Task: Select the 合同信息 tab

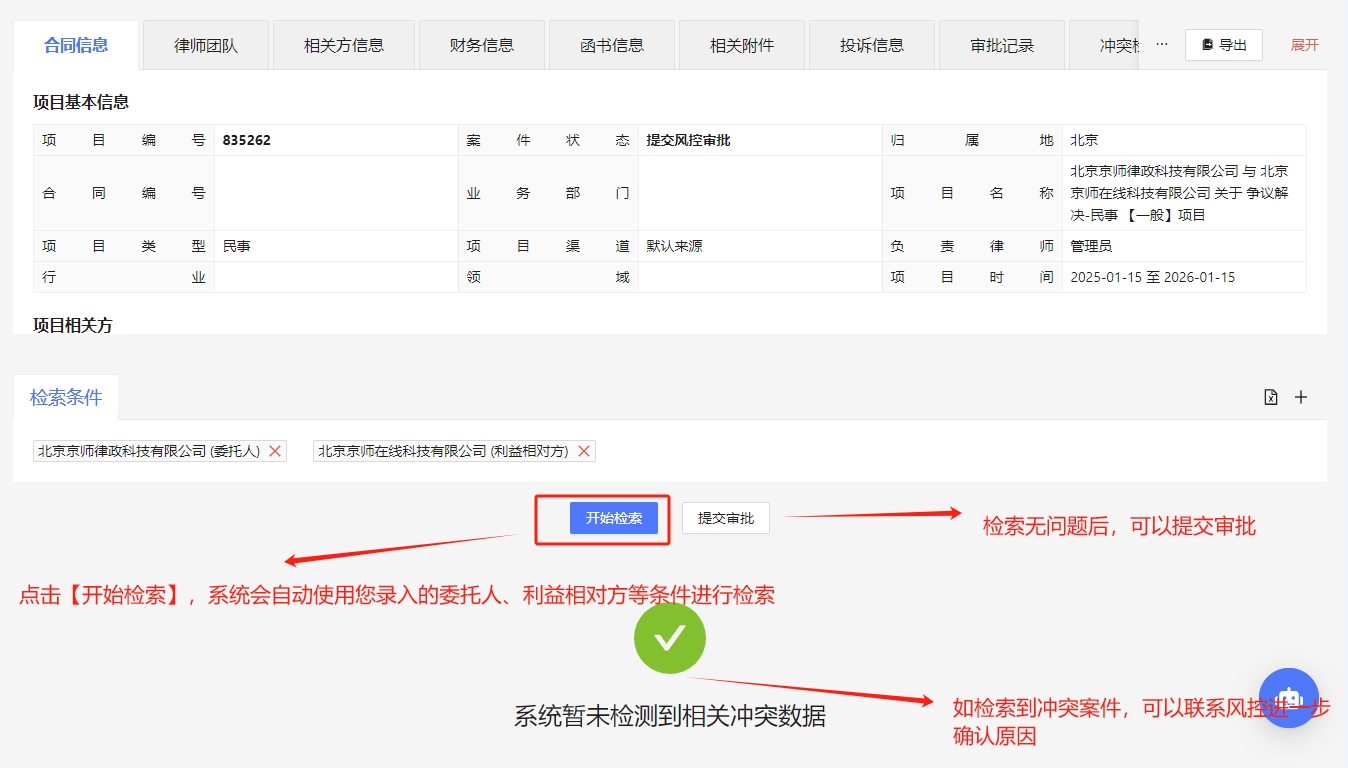Action: 76,45
